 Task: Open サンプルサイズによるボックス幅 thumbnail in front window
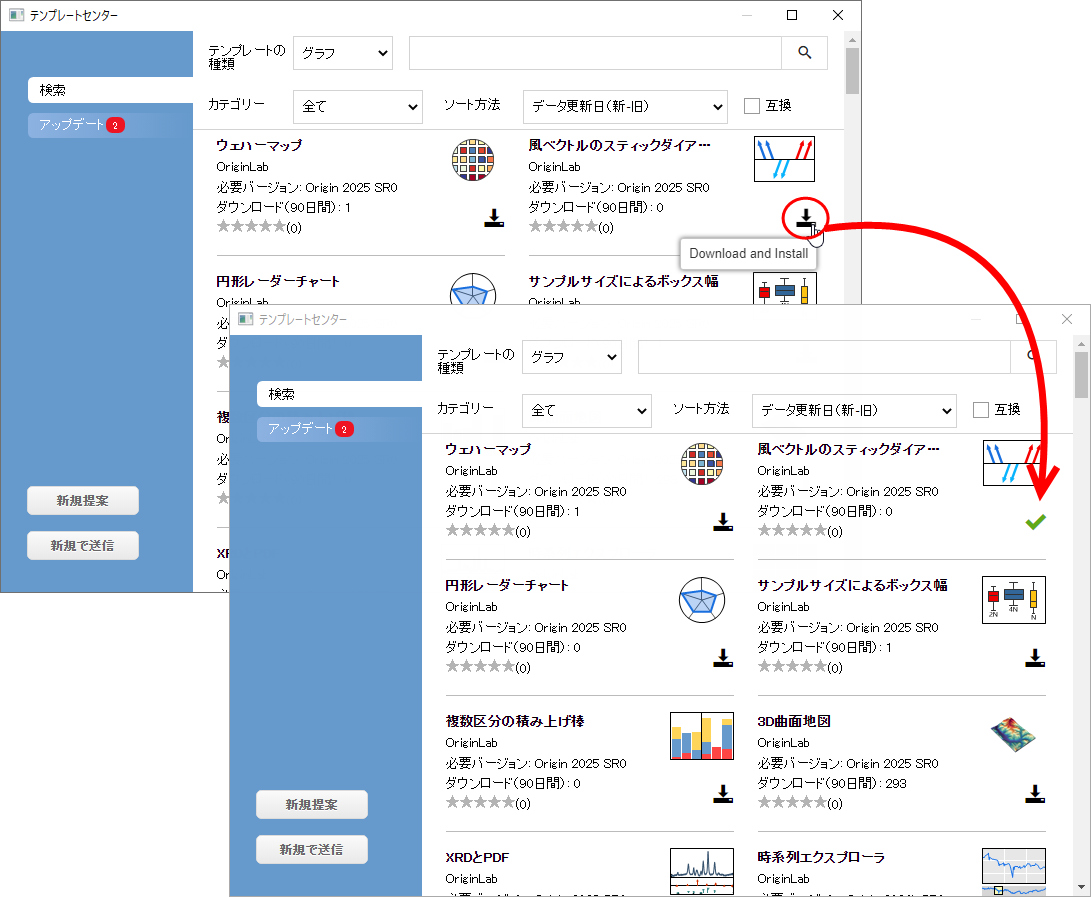click(x=1014, y=600)
